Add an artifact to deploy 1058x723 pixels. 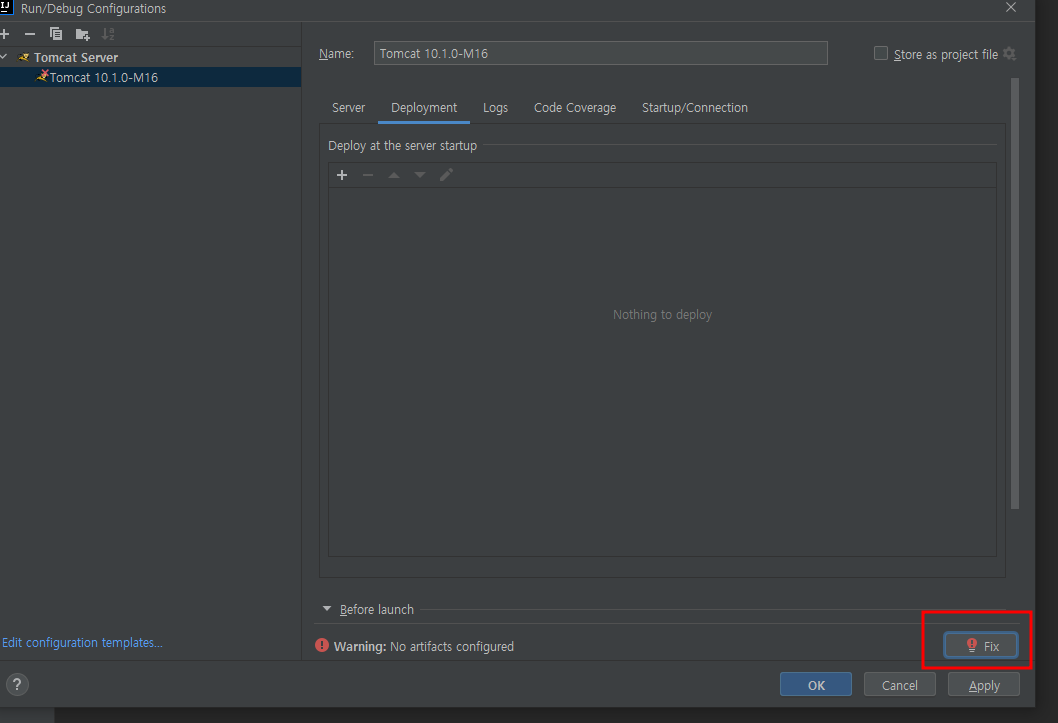coord(342,175)
